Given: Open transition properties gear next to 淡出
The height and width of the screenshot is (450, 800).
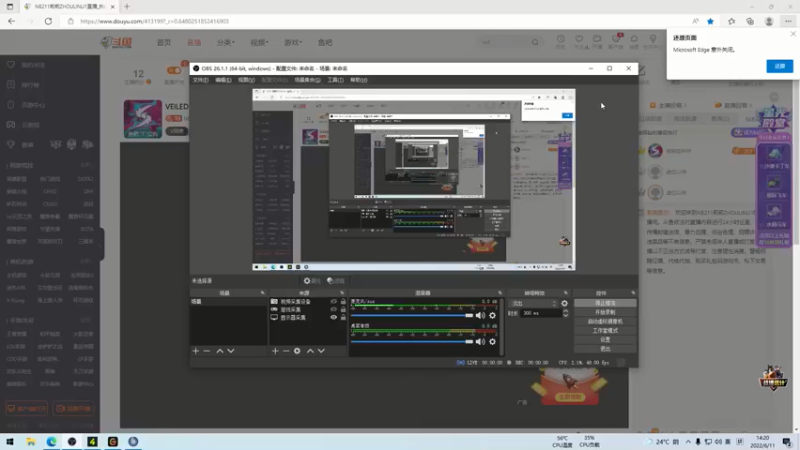Looking at the screenshot, I should tap(564, 304).
